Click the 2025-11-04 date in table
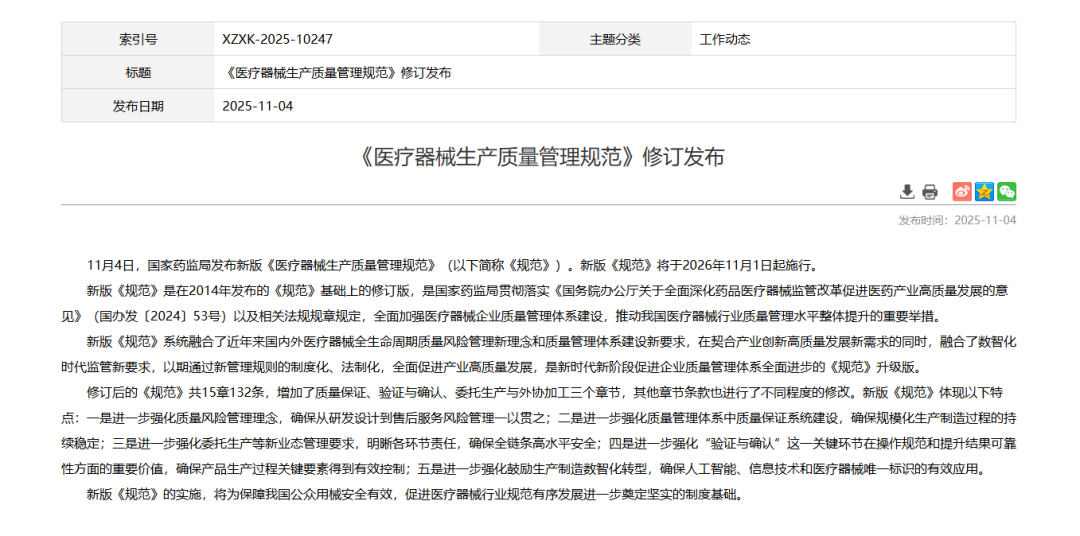 tap(257, 105)
